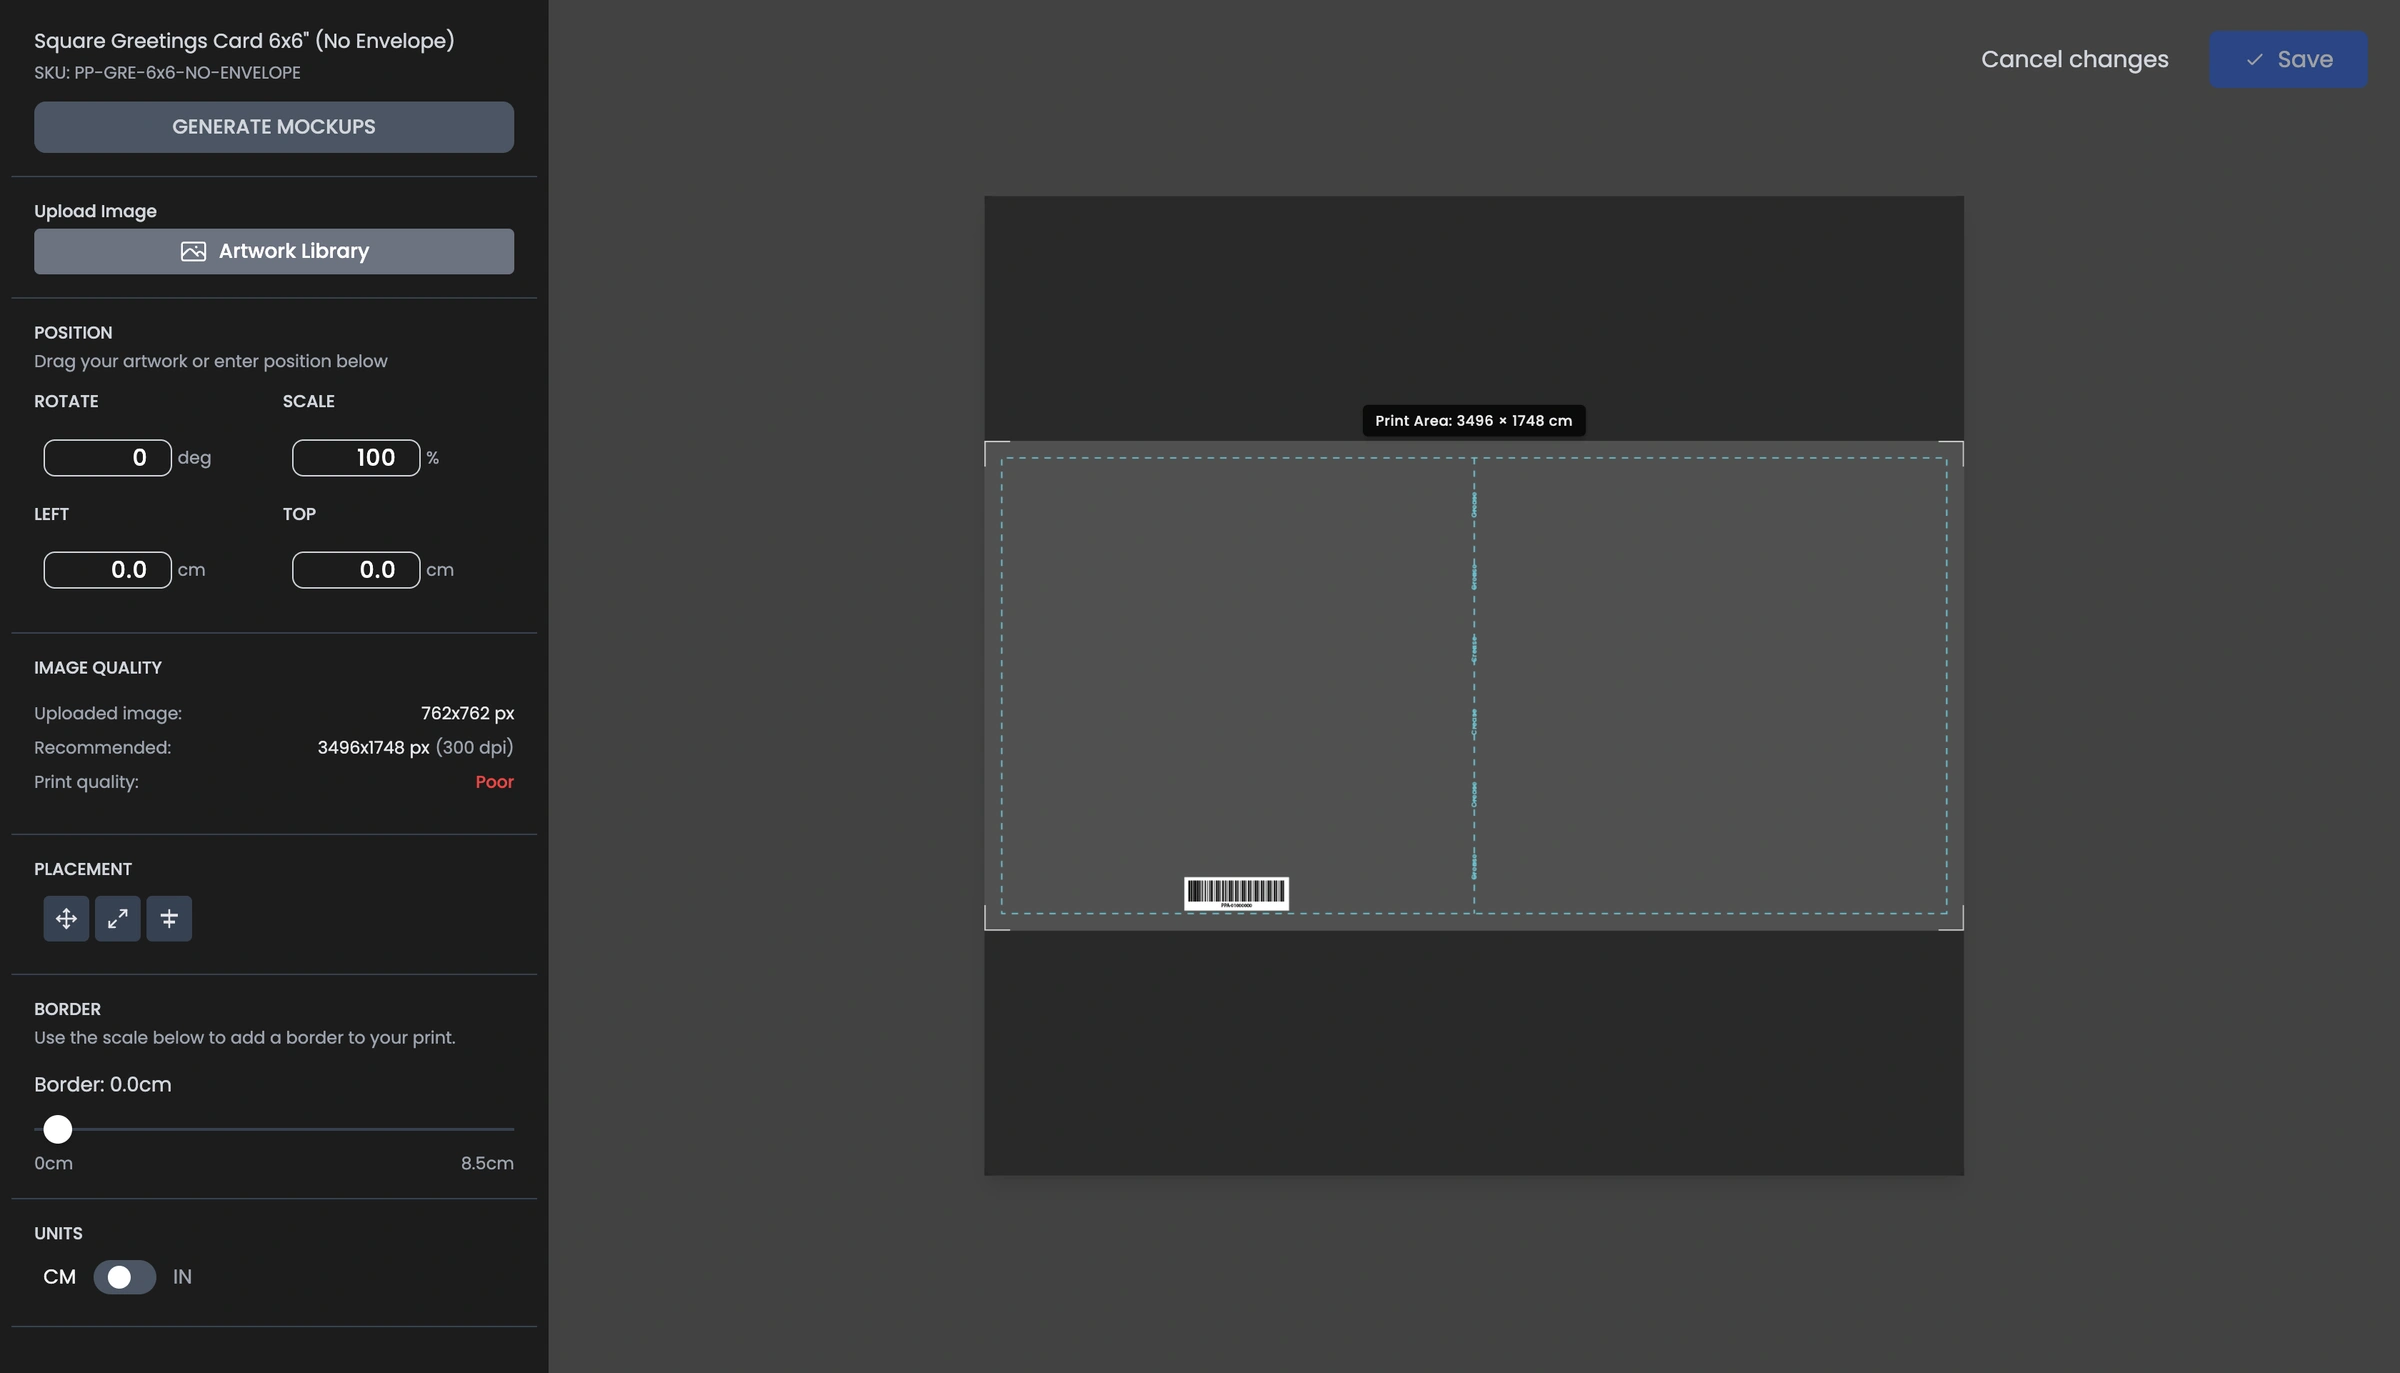Click the LEFT position input field

(107, 569)
